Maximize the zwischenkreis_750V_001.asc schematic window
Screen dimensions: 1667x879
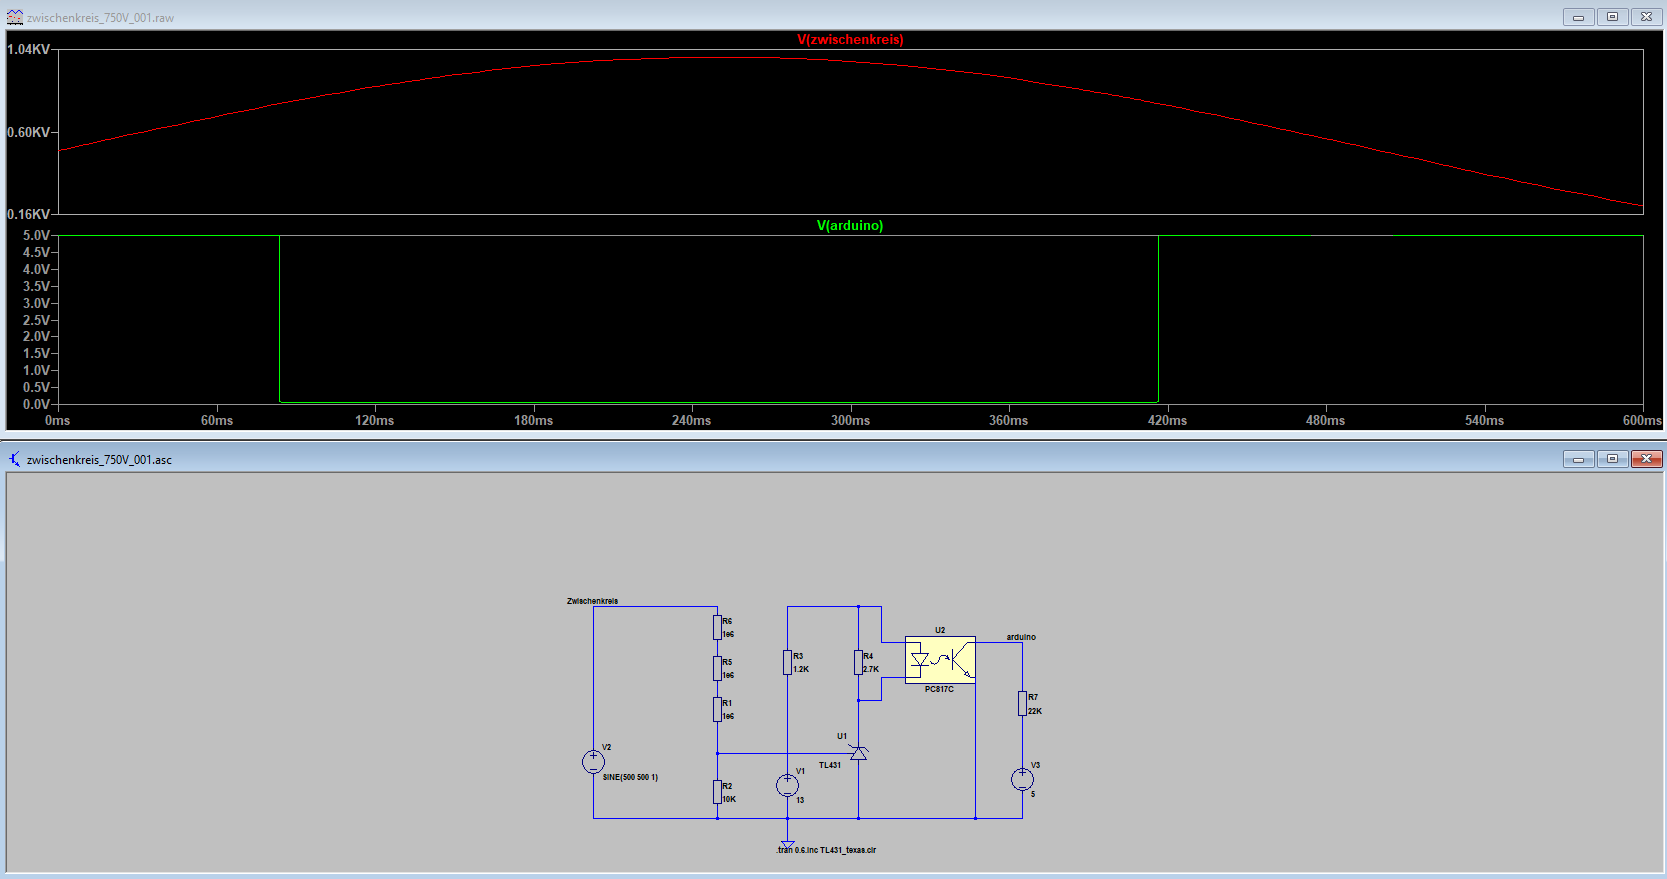[x=1612, y=459]
